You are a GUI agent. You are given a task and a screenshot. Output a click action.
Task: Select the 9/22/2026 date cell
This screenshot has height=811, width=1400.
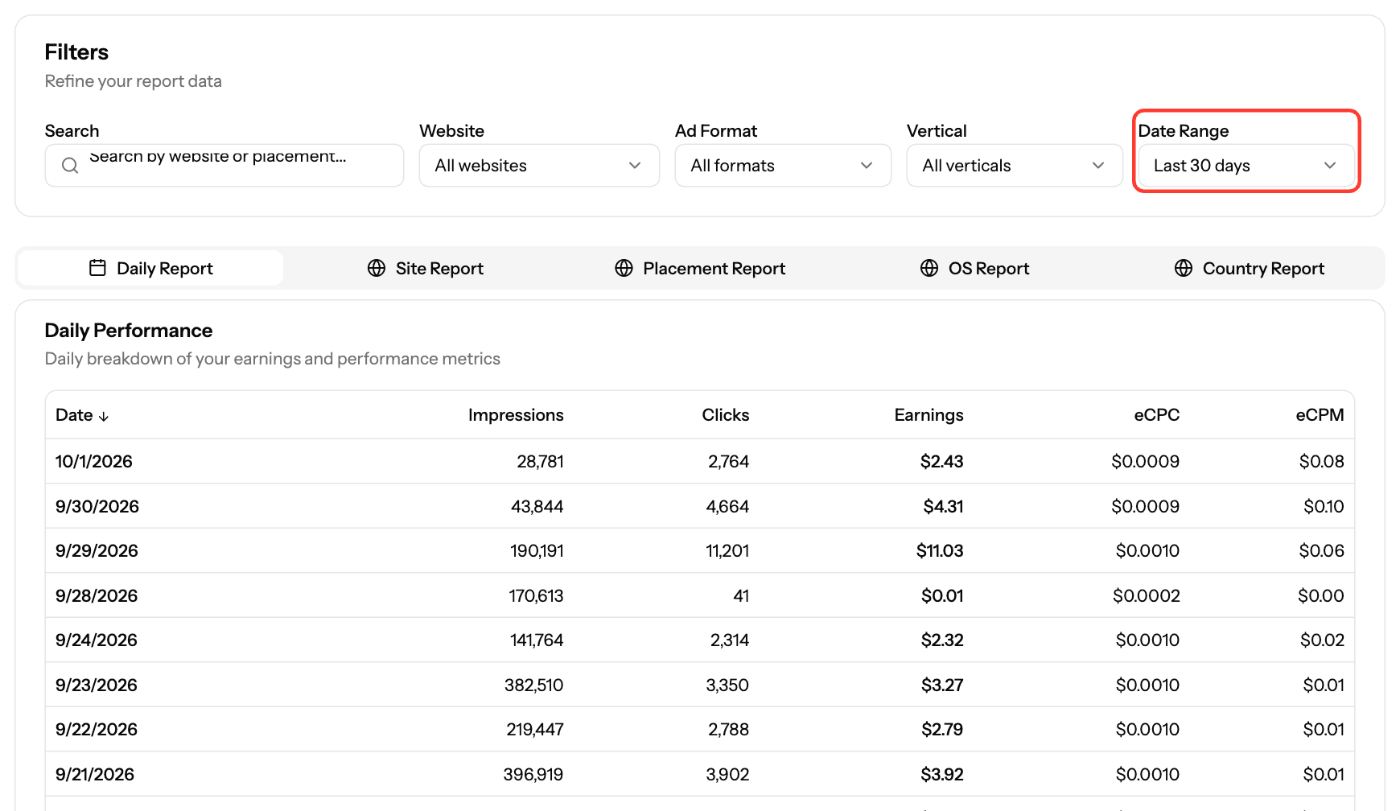(x=95, y=729)
